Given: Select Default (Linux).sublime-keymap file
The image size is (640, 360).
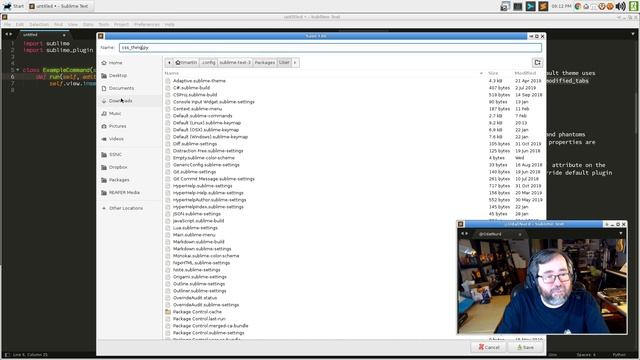Looking at the screenshot, I should (207, 123).
